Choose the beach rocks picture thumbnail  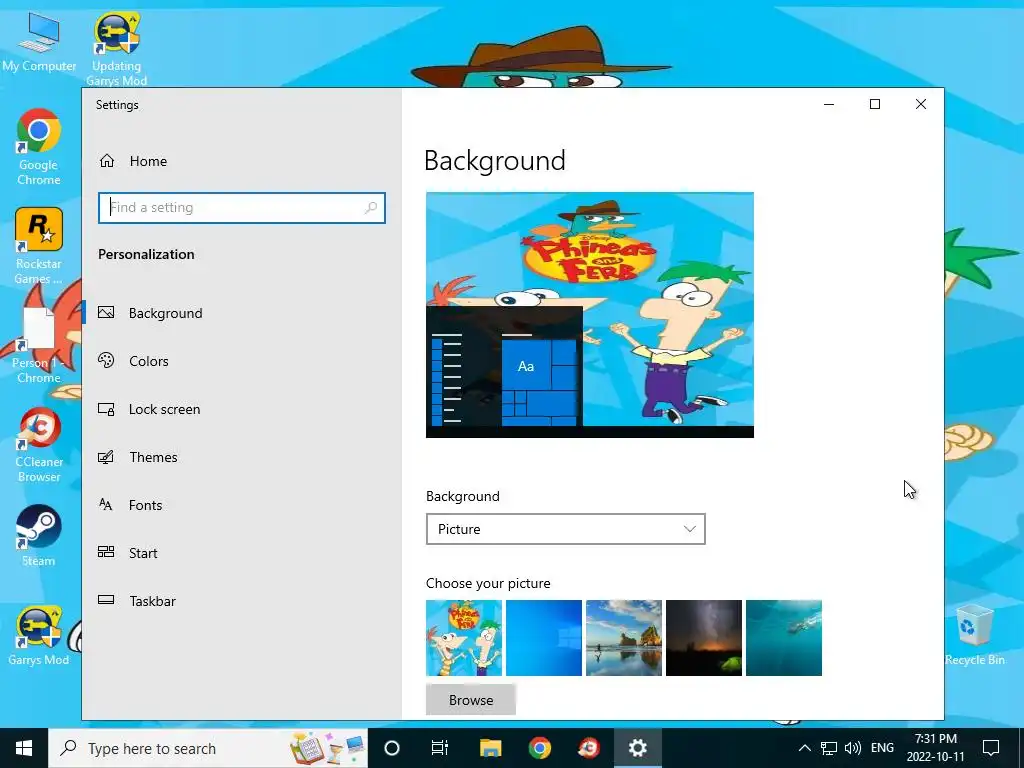coord(624,638)
